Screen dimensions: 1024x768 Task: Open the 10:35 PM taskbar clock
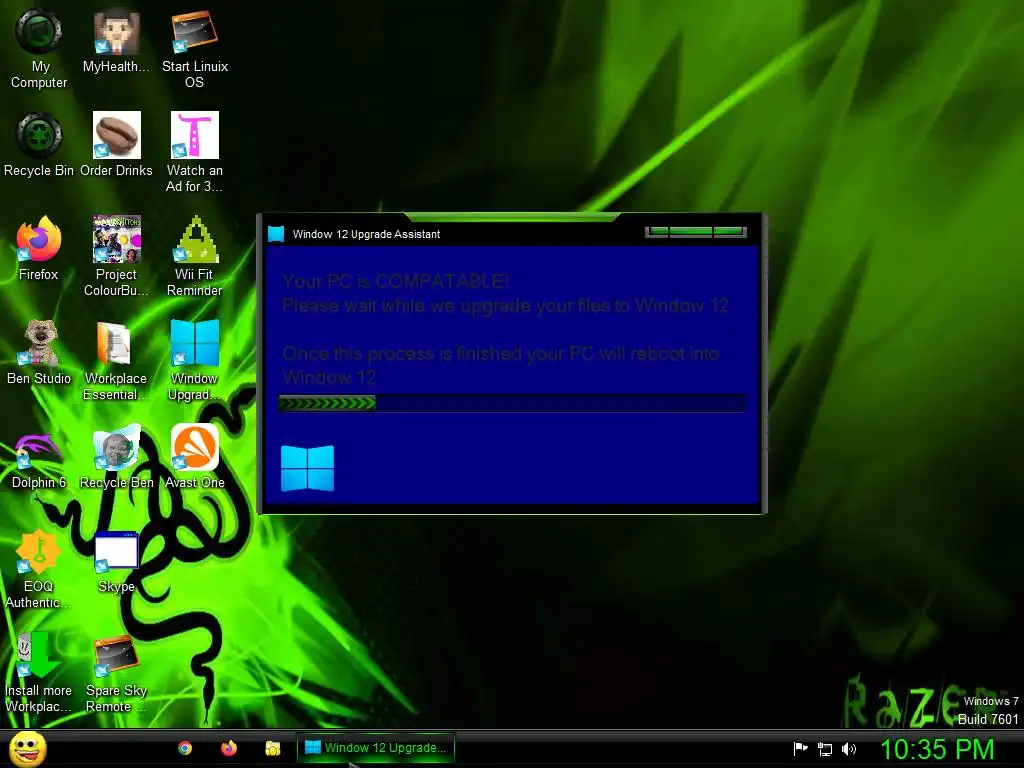tap(937, 749)
